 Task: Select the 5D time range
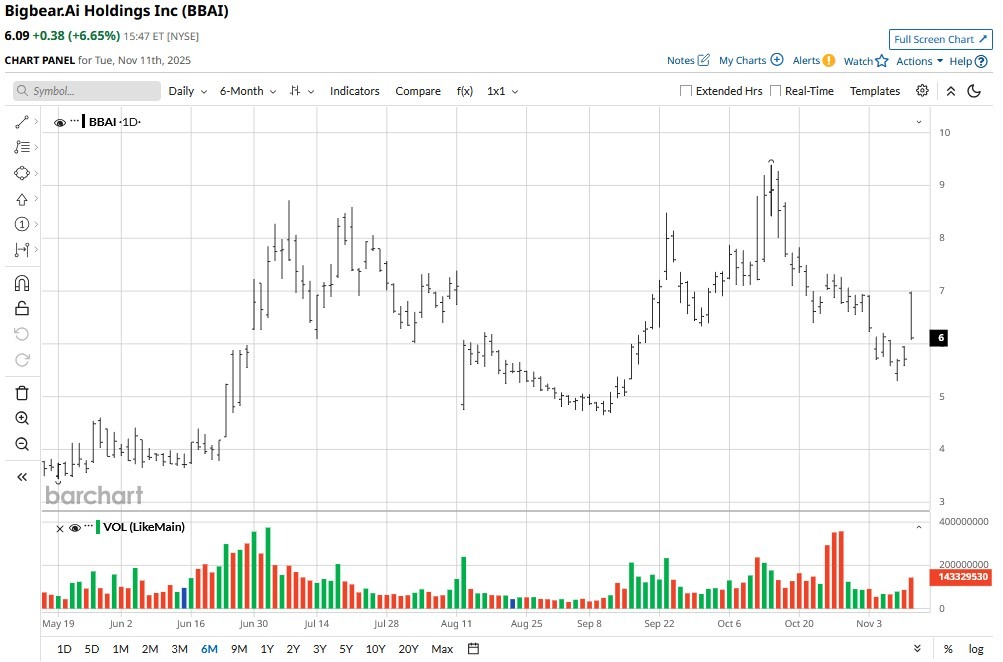92,649
